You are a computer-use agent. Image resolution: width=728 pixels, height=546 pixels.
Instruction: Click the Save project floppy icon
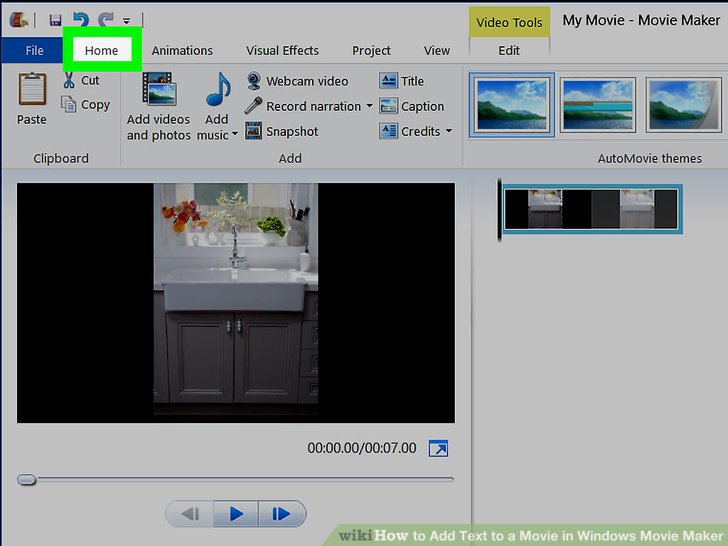tap(56, 20)
